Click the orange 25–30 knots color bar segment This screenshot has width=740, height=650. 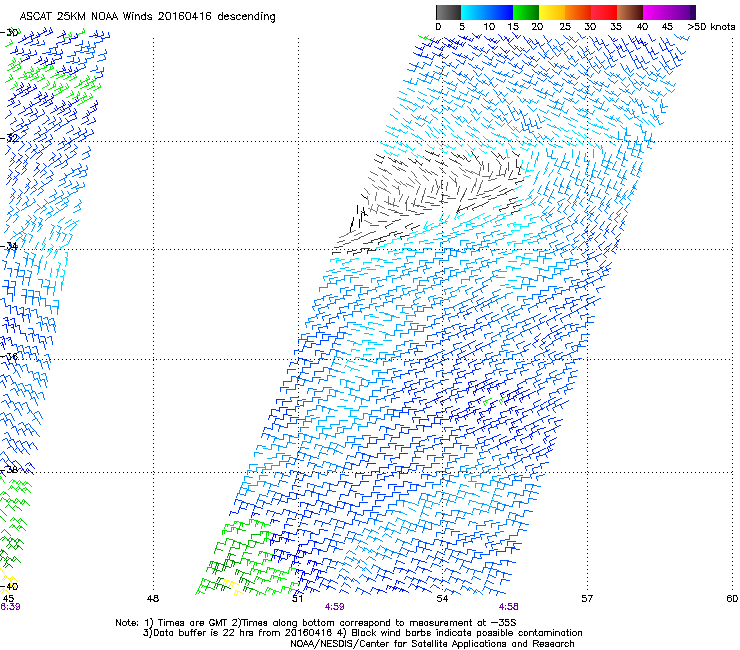578,12
